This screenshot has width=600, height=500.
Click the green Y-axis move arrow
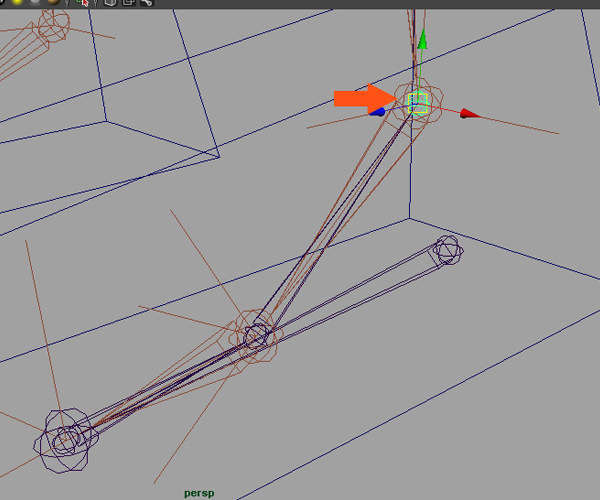(422, 39)
